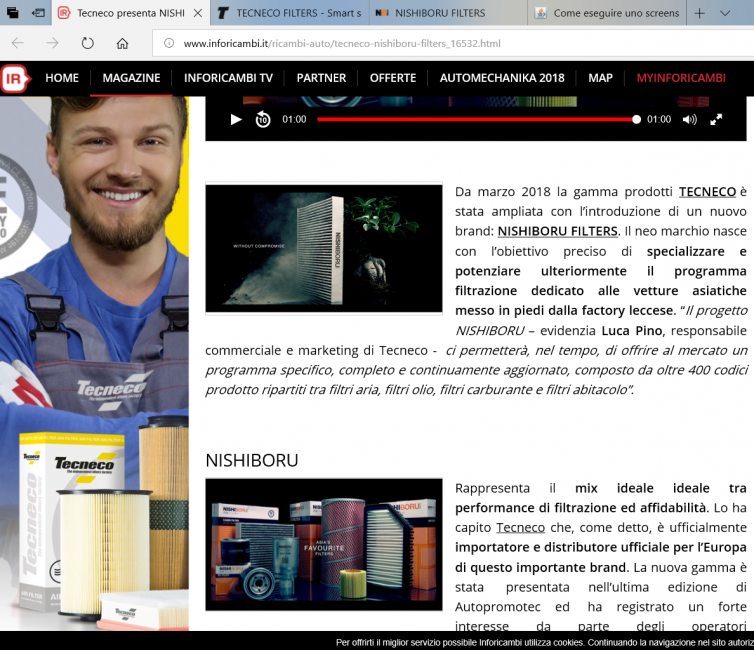The width and height of the screenshot is (754, 650).
Task: Click the NISHIBORU section heading
Action: click(x=251, y=461)
